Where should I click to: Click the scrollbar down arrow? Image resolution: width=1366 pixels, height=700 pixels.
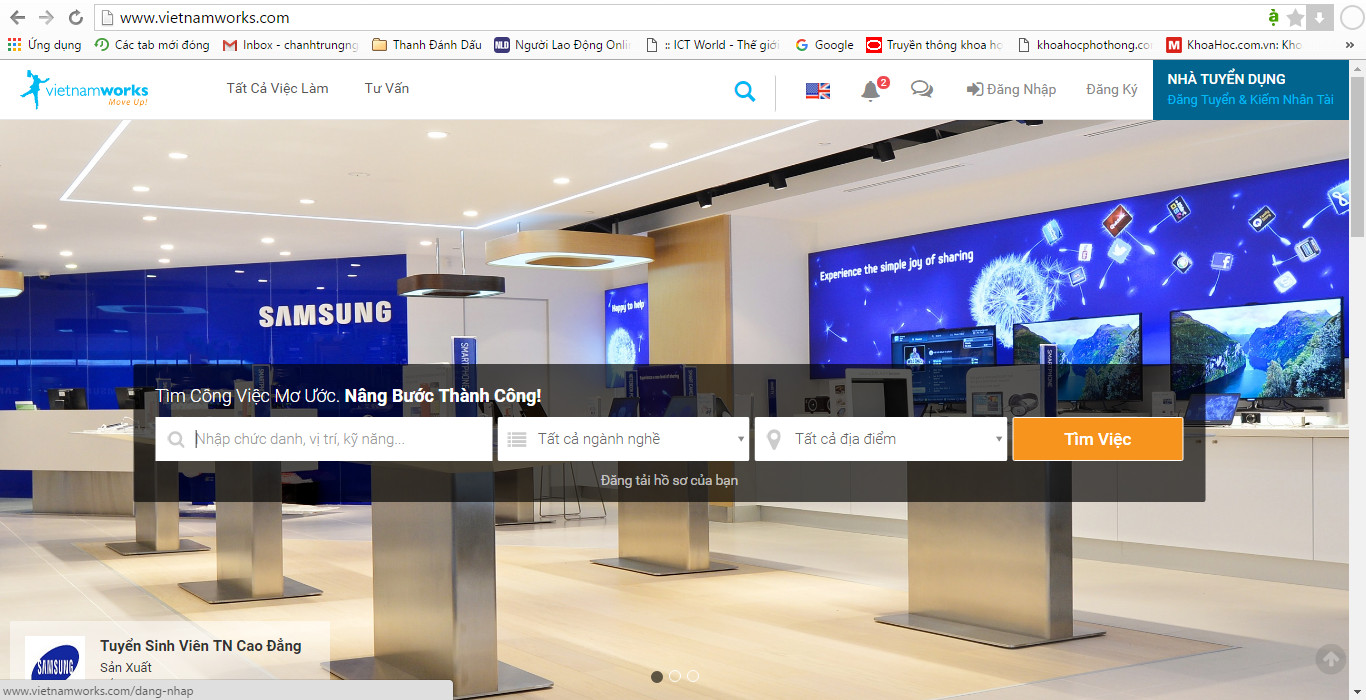1357,692
